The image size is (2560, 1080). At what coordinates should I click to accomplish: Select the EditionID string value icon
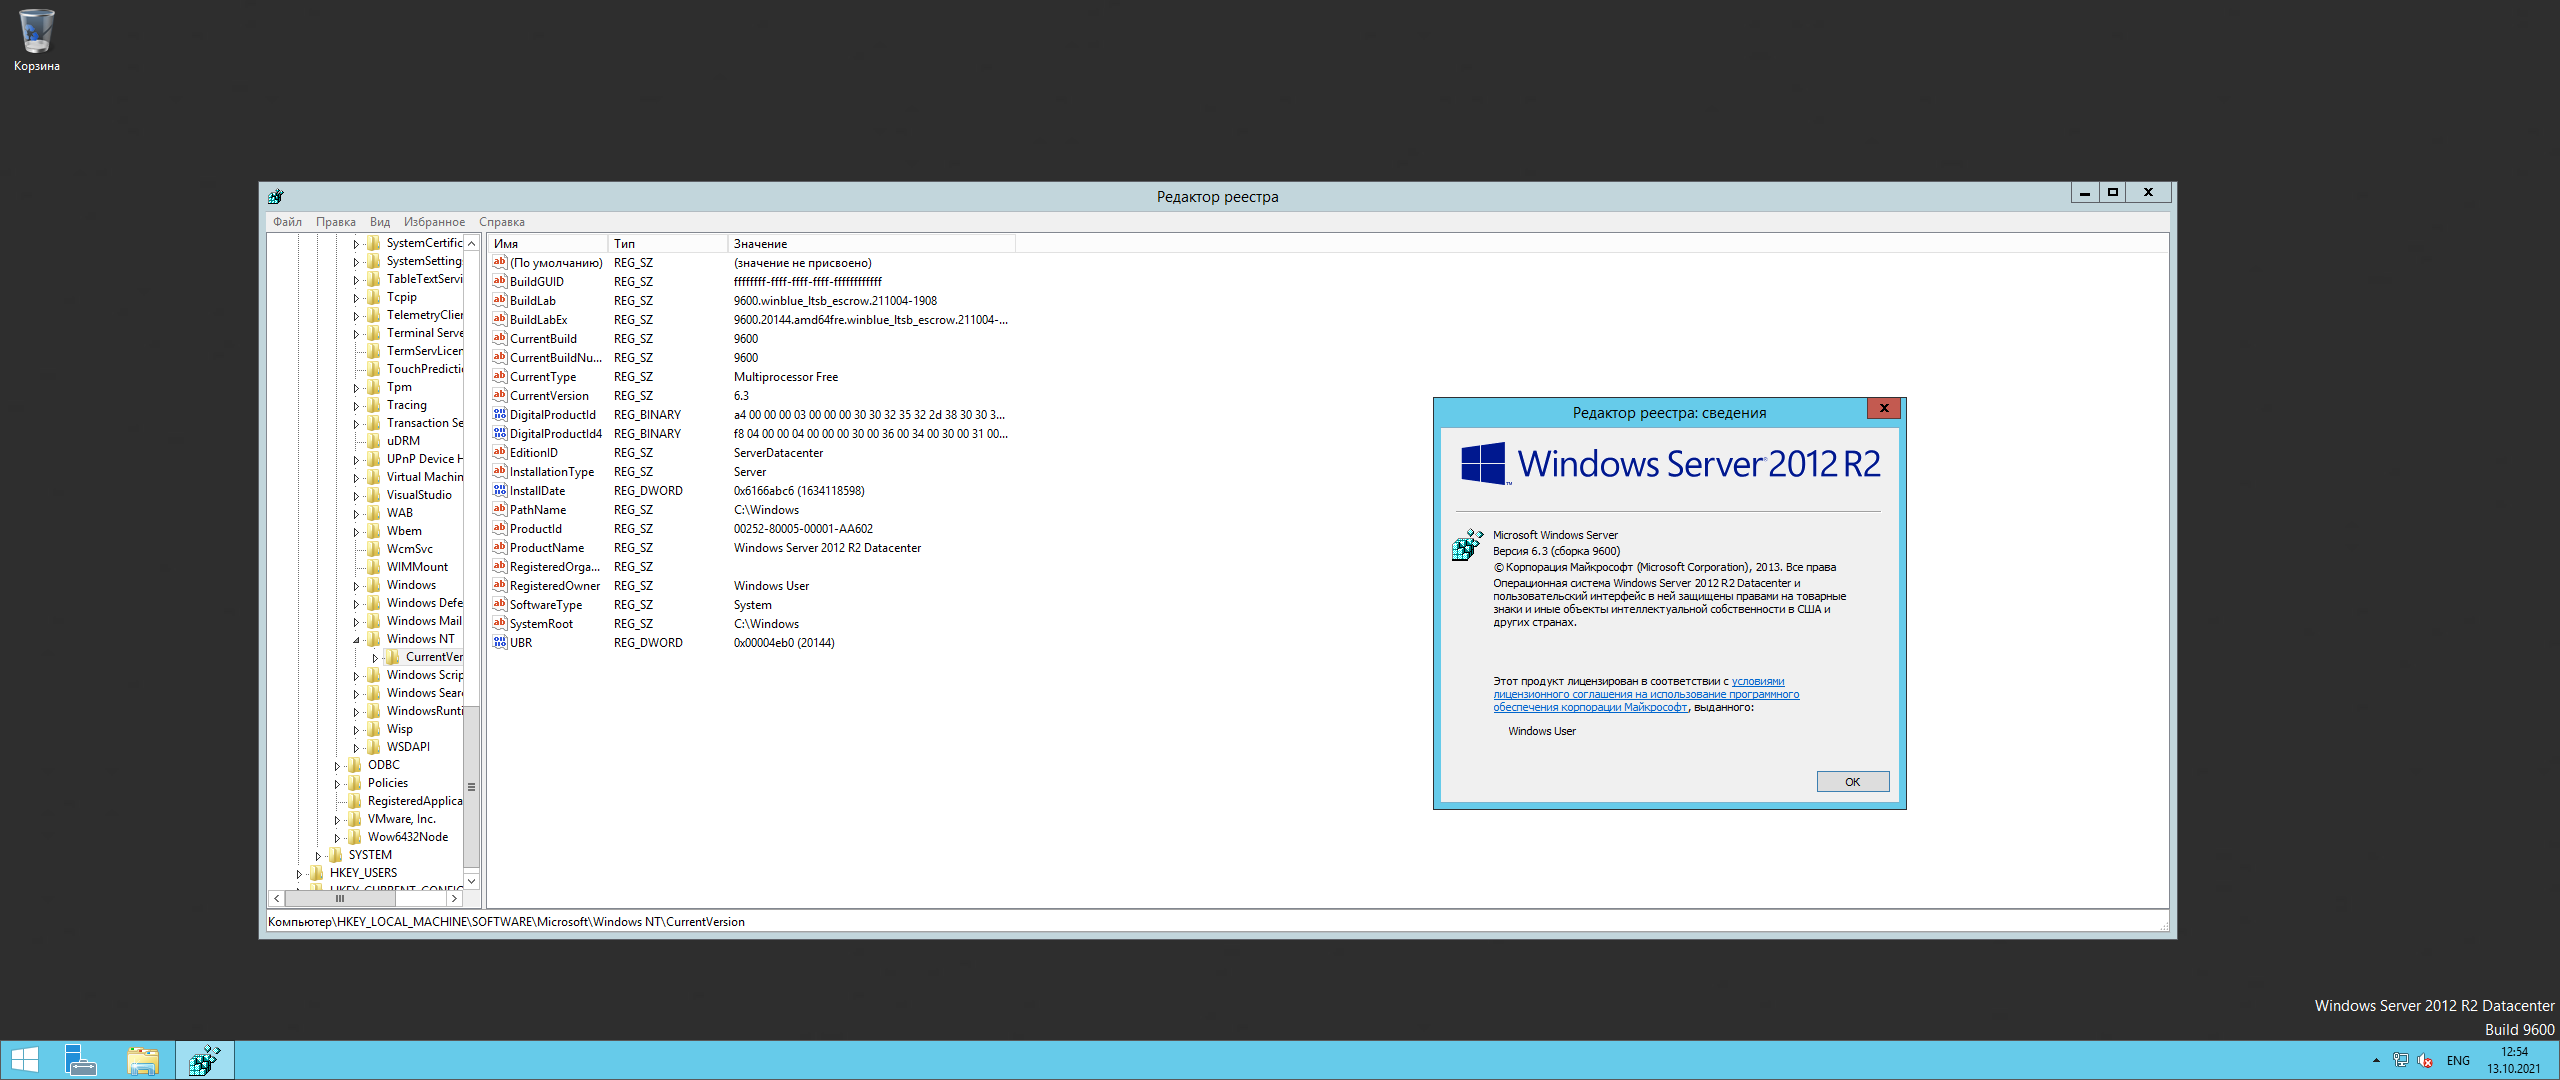click(500, 452)
